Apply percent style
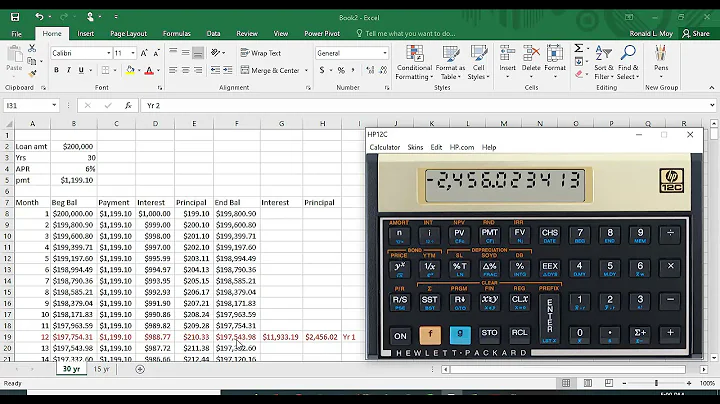The width and height of the screenshot is (720, 404). (341, 70)
